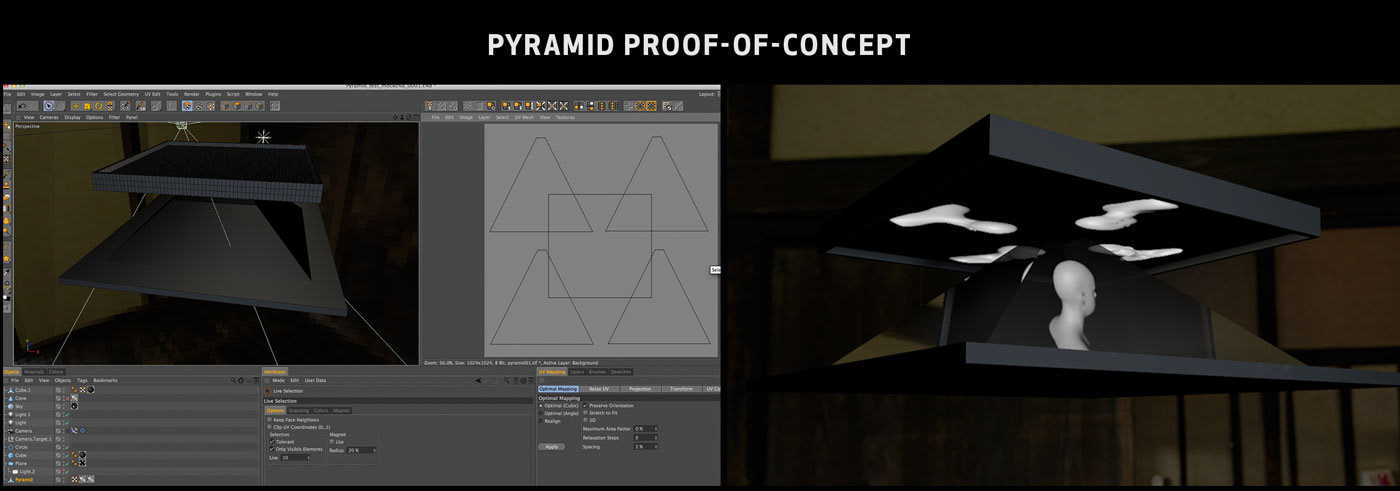This screenshot has width=1400, height=491.
Task: Toggle visibility dots for Cone object
Action: click(x=63, y=398)
